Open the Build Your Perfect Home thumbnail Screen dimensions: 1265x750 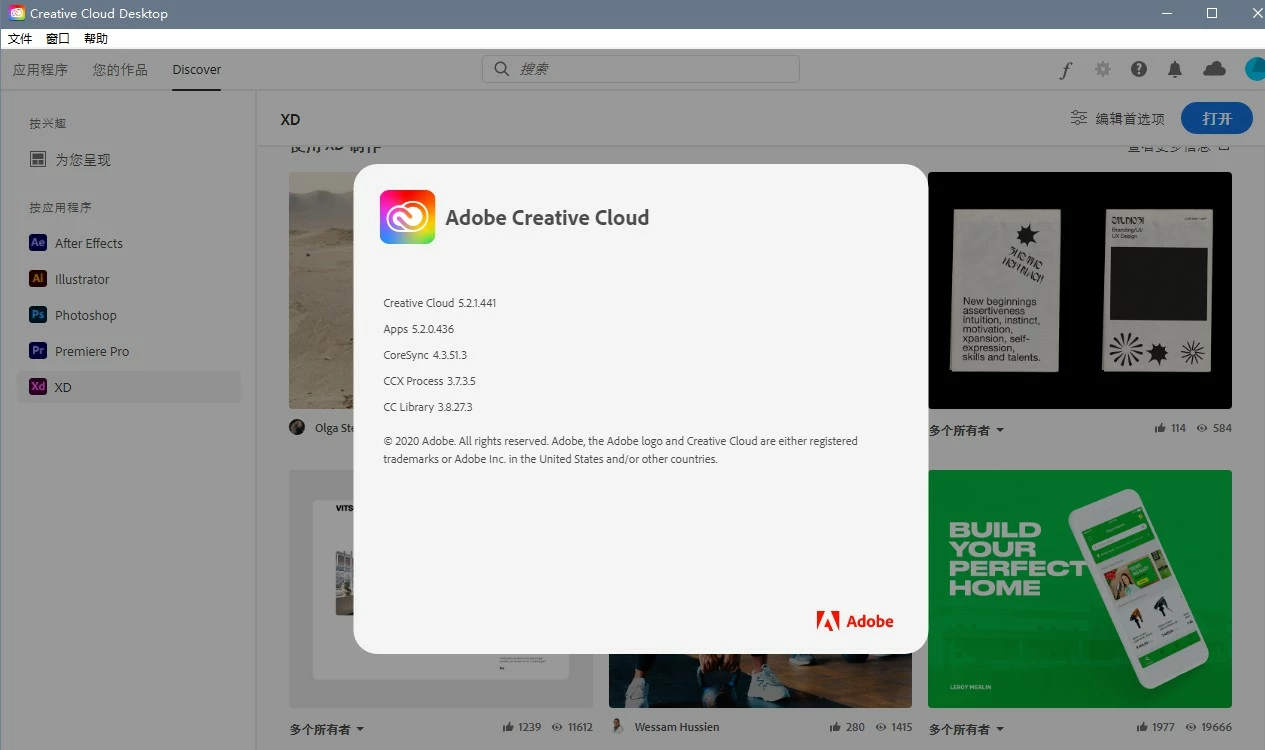click(x=1080, y=589)
